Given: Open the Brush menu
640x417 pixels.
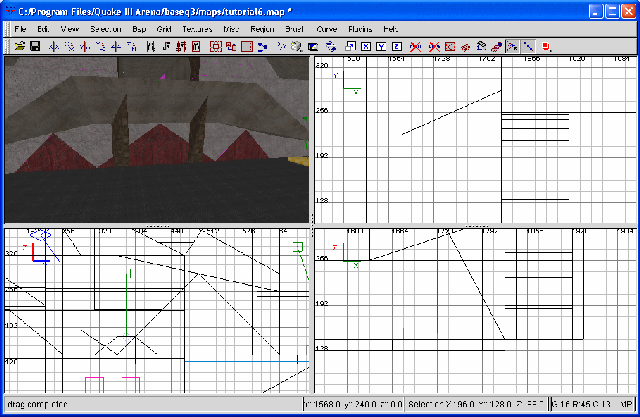Looking at the screenshot, I should point(294,29).
